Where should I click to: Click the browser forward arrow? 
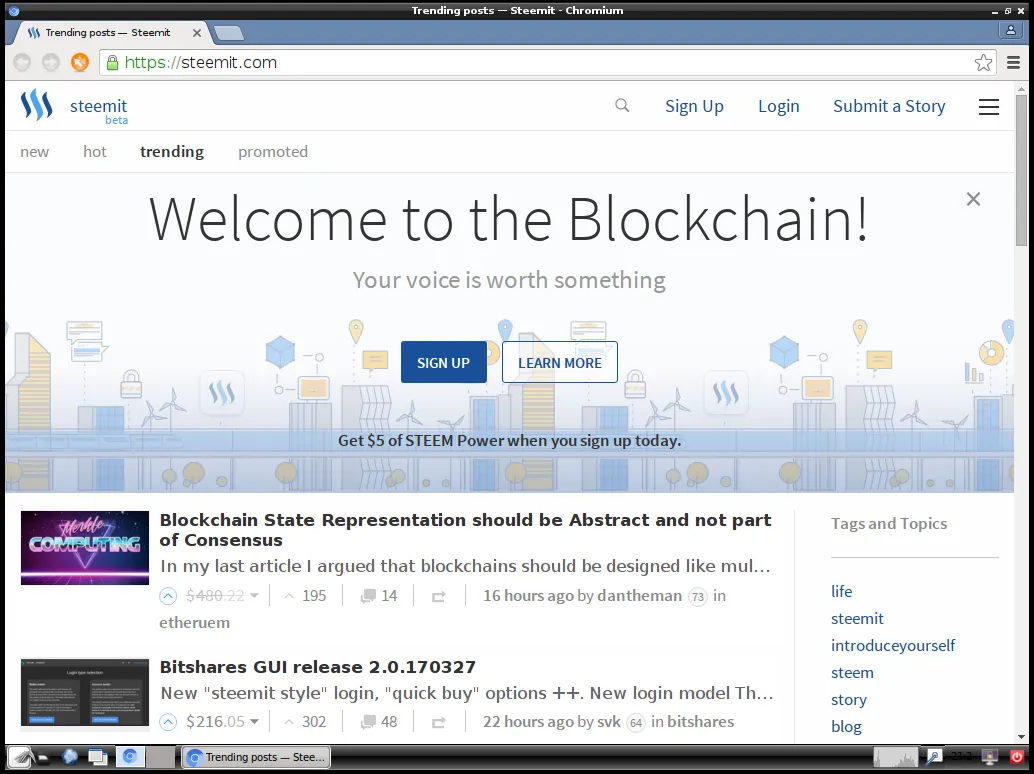pyautogui.click(x=51, y=63)
